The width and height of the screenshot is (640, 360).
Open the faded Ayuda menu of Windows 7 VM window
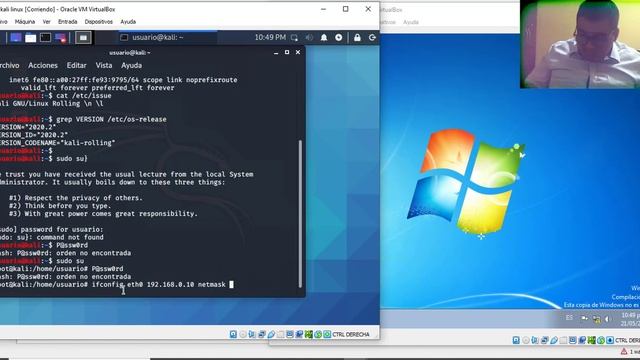411,22
